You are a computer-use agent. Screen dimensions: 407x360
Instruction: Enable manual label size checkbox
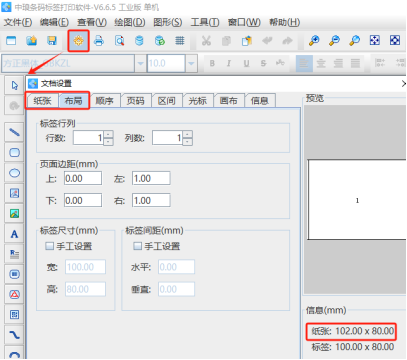pos(49,246)
